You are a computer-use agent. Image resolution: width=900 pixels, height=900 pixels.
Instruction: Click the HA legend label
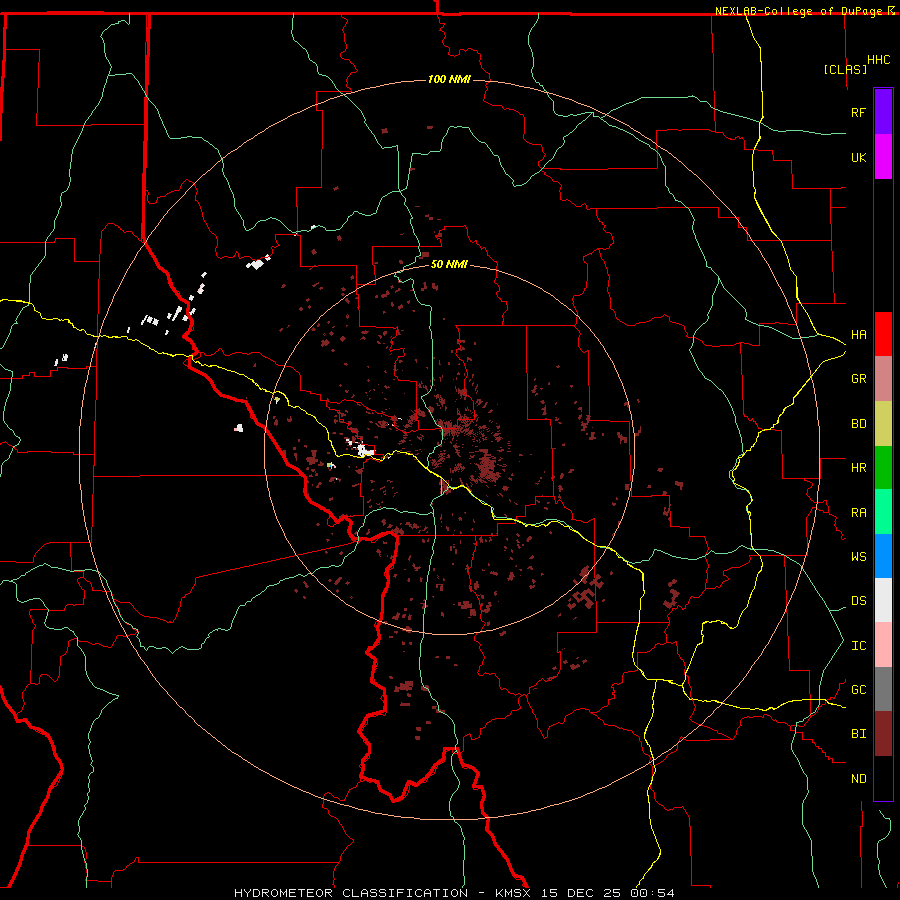click(858, 335)
